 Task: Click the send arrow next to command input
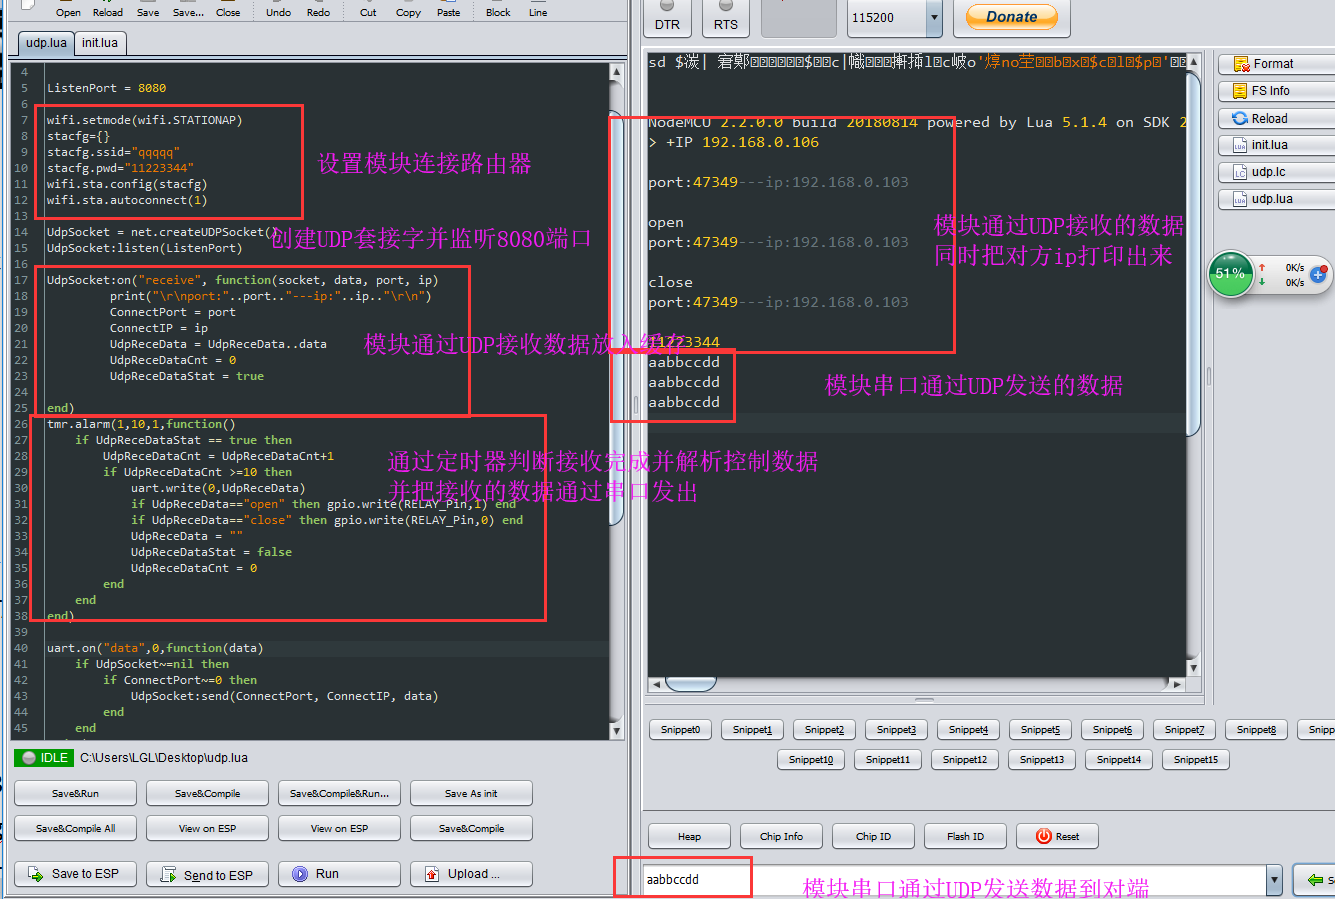tap(1314, 880)
